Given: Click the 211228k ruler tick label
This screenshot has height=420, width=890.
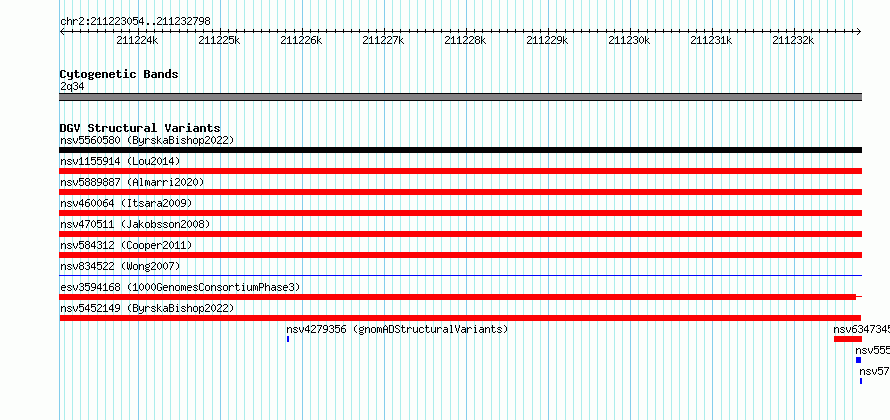Looking at the screenshot, I should coord(465,40).
